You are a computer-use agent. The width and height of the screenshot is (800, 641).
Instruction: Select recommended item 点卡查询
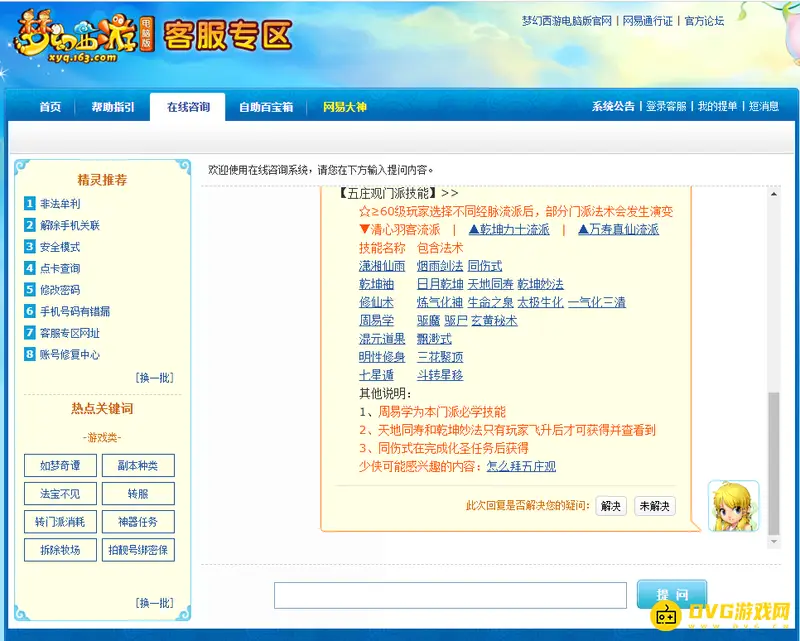point(60,268)
